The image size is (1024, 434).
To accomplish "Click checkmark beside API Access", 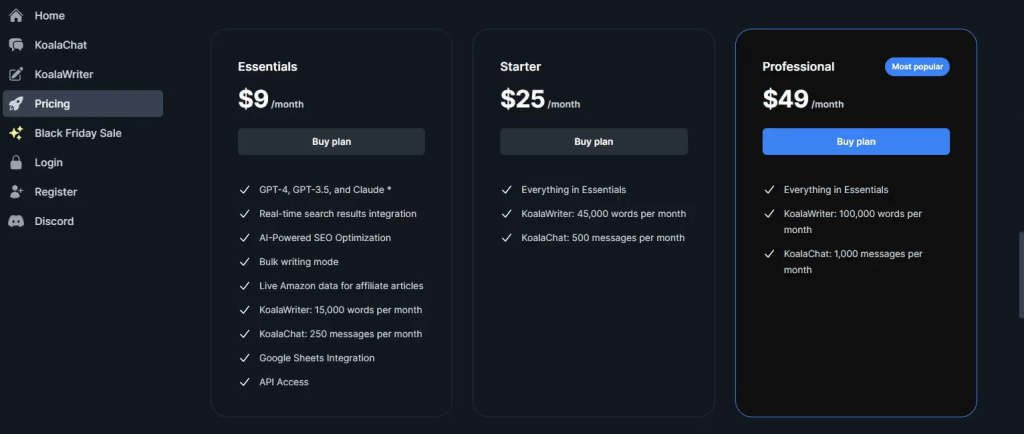I will tap(245, 382).
